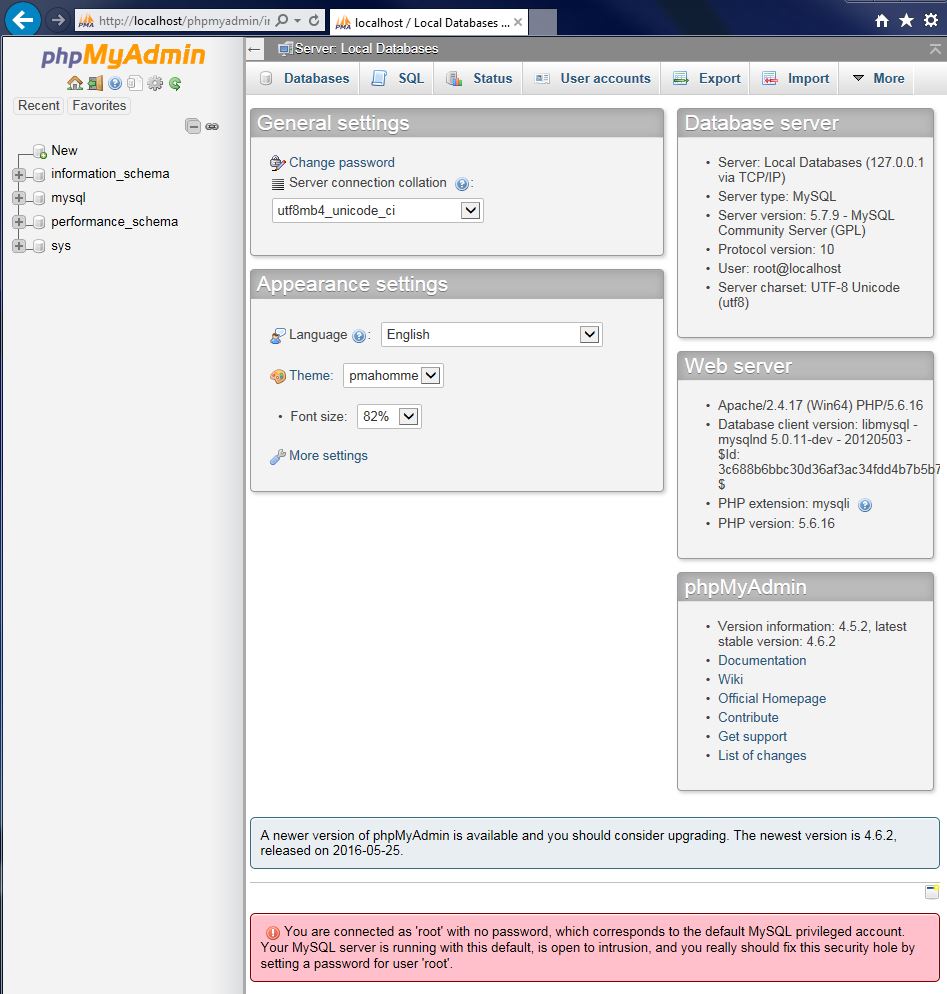The image size is (947, 994).
Task: Select sys database in the tree
Action: point(61,246)
